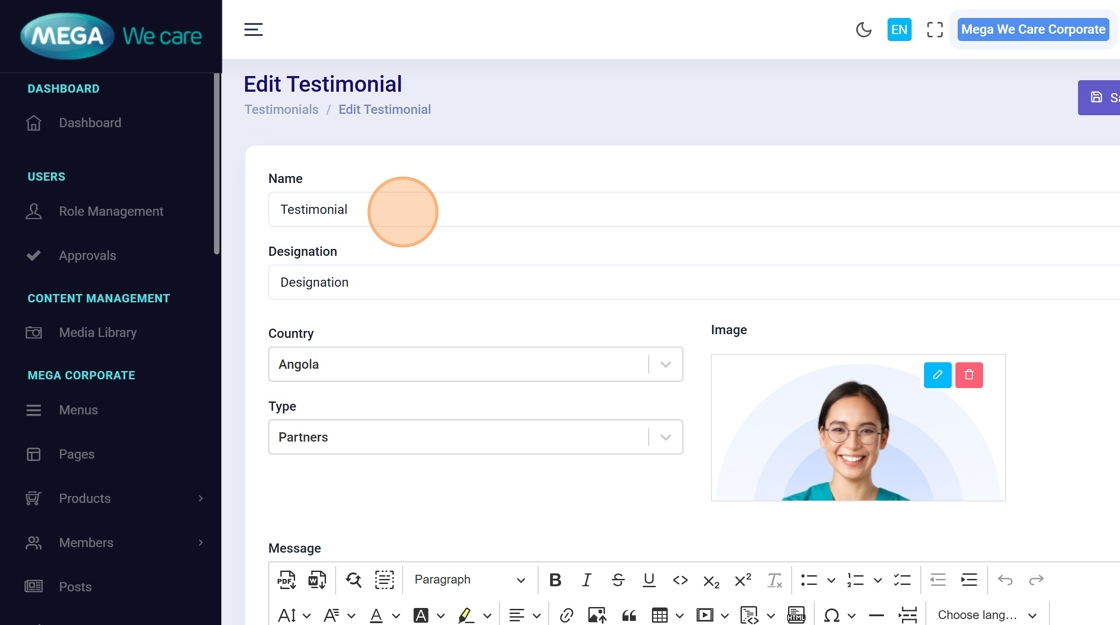Screen dimensions: 1120x625
Task: Collapse sidebar using the hamburger menu icon
Action: [254, 30]
